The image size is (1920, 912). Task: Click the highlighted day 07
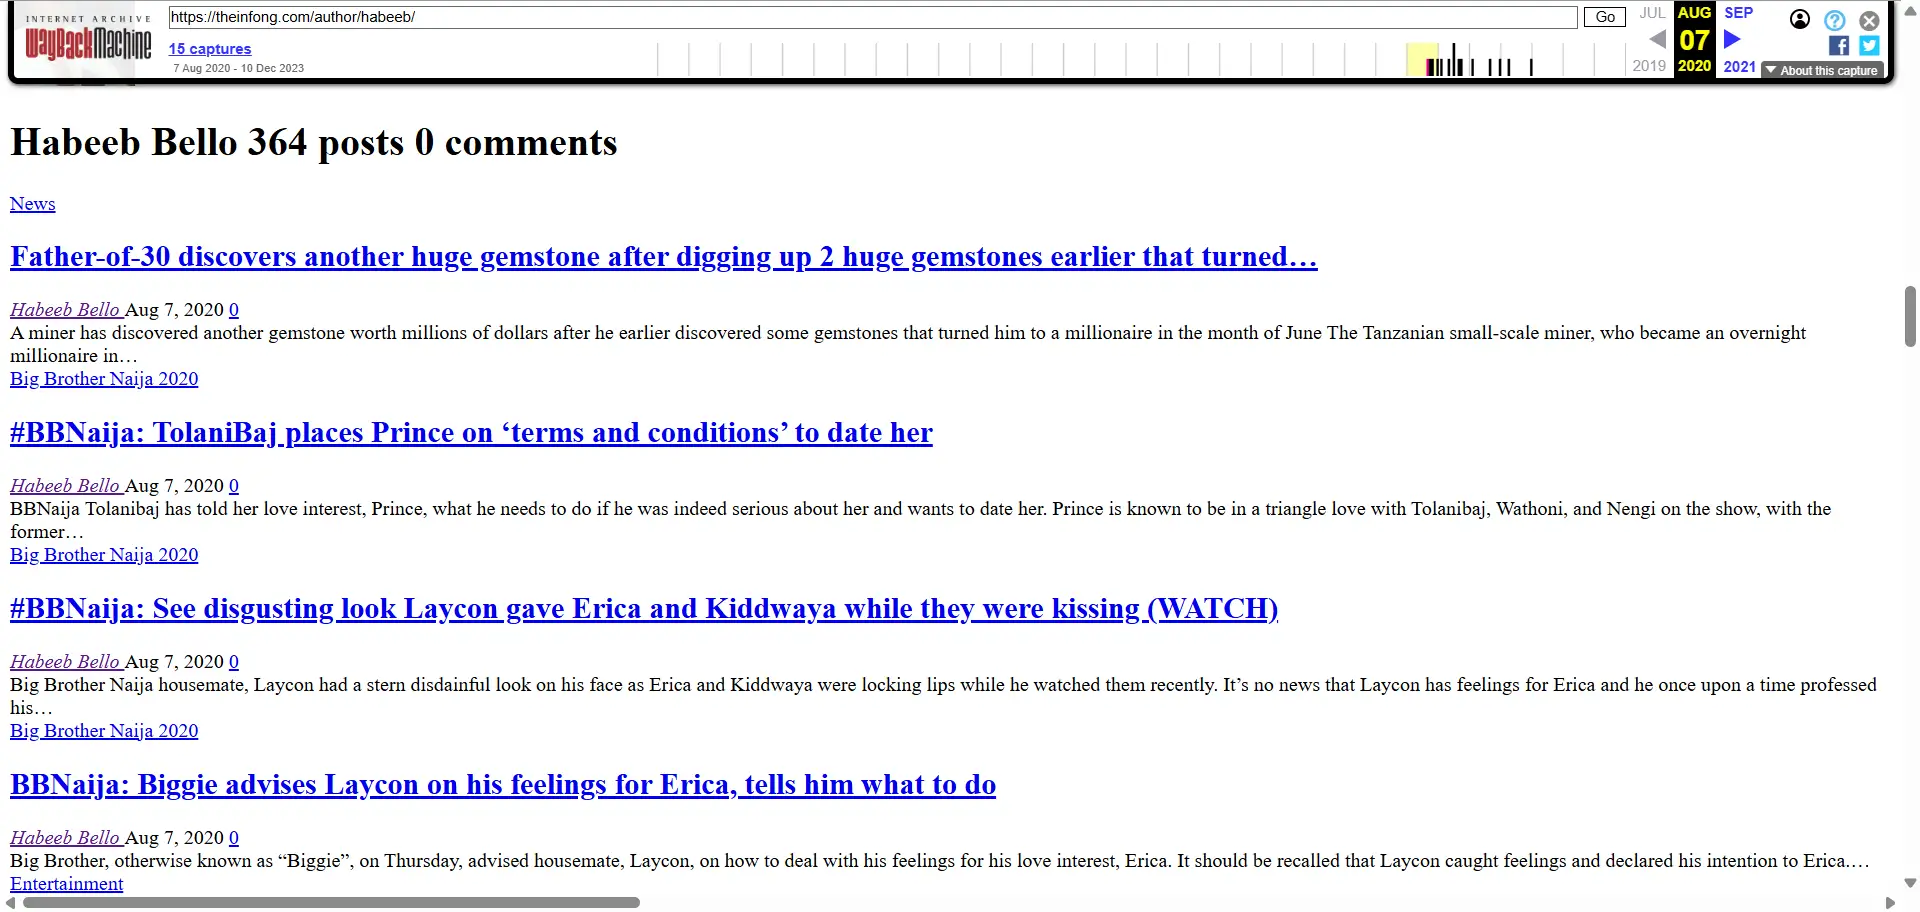coord(1694,40)
